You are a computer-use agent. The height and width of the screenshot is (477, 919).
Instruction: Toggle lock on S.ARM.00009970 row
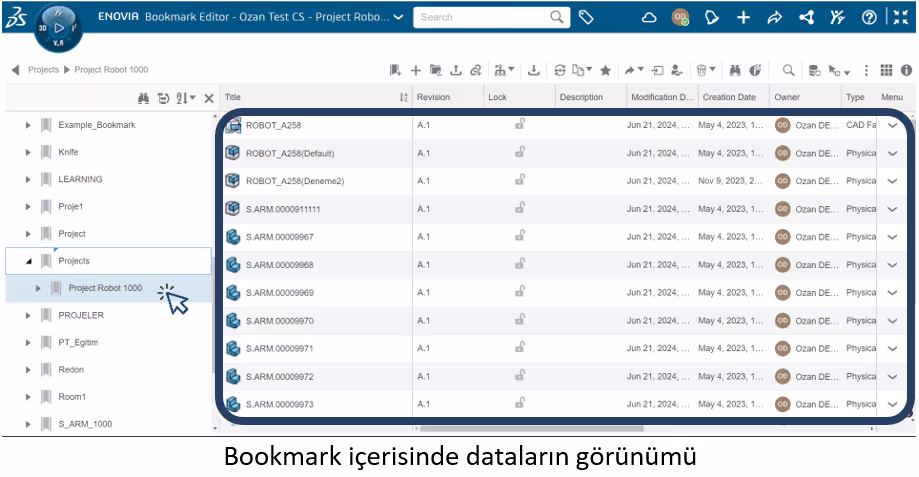coord(519,320)
